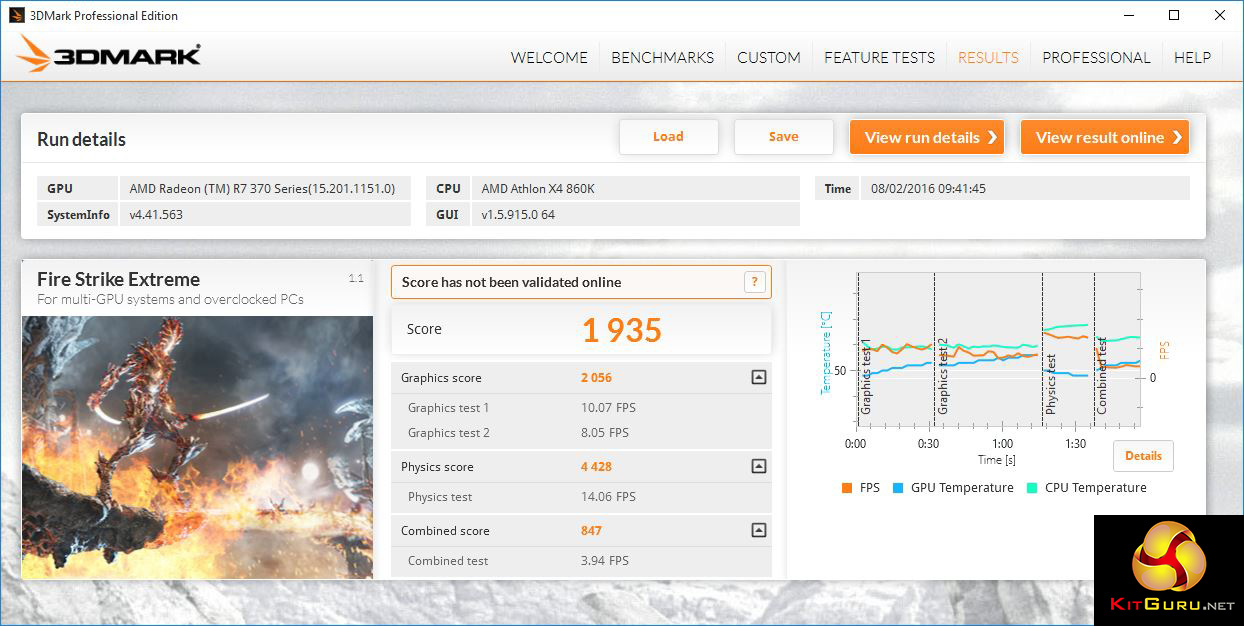Click the Load button
This screenshot has width=1244, height=626.
668,137
